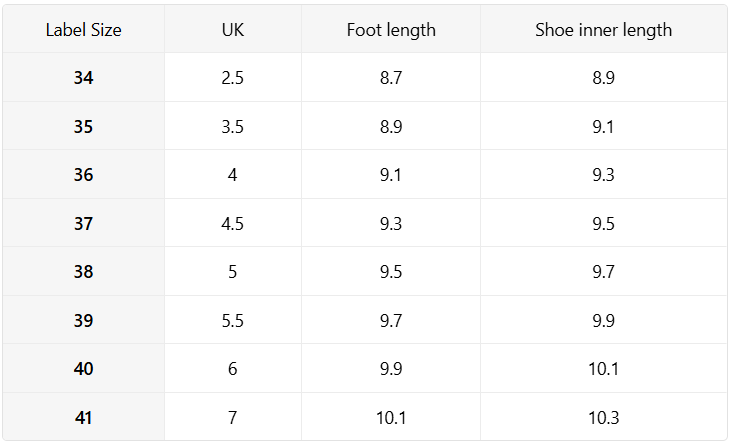Select label size 36 cell

84,175
